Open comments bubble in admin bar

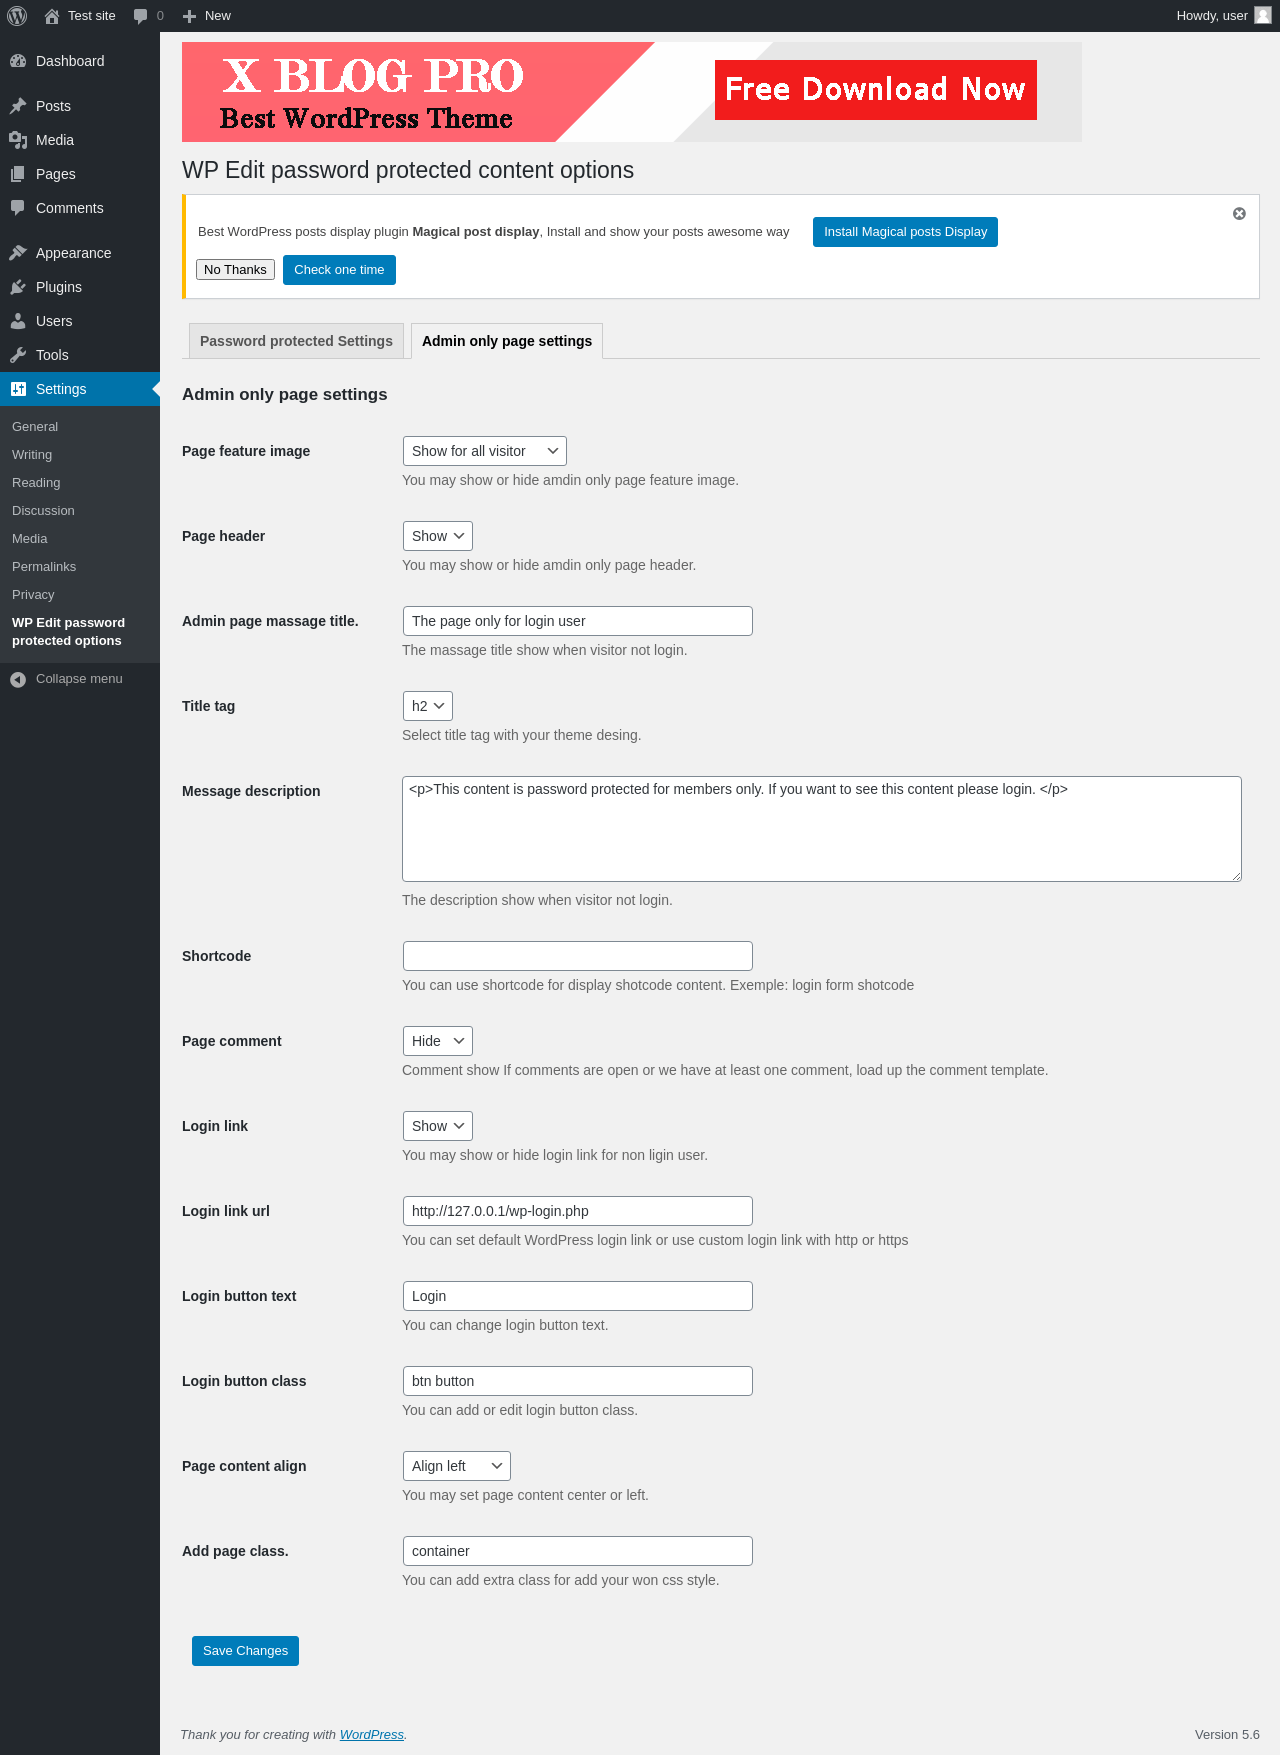point(140,16)
